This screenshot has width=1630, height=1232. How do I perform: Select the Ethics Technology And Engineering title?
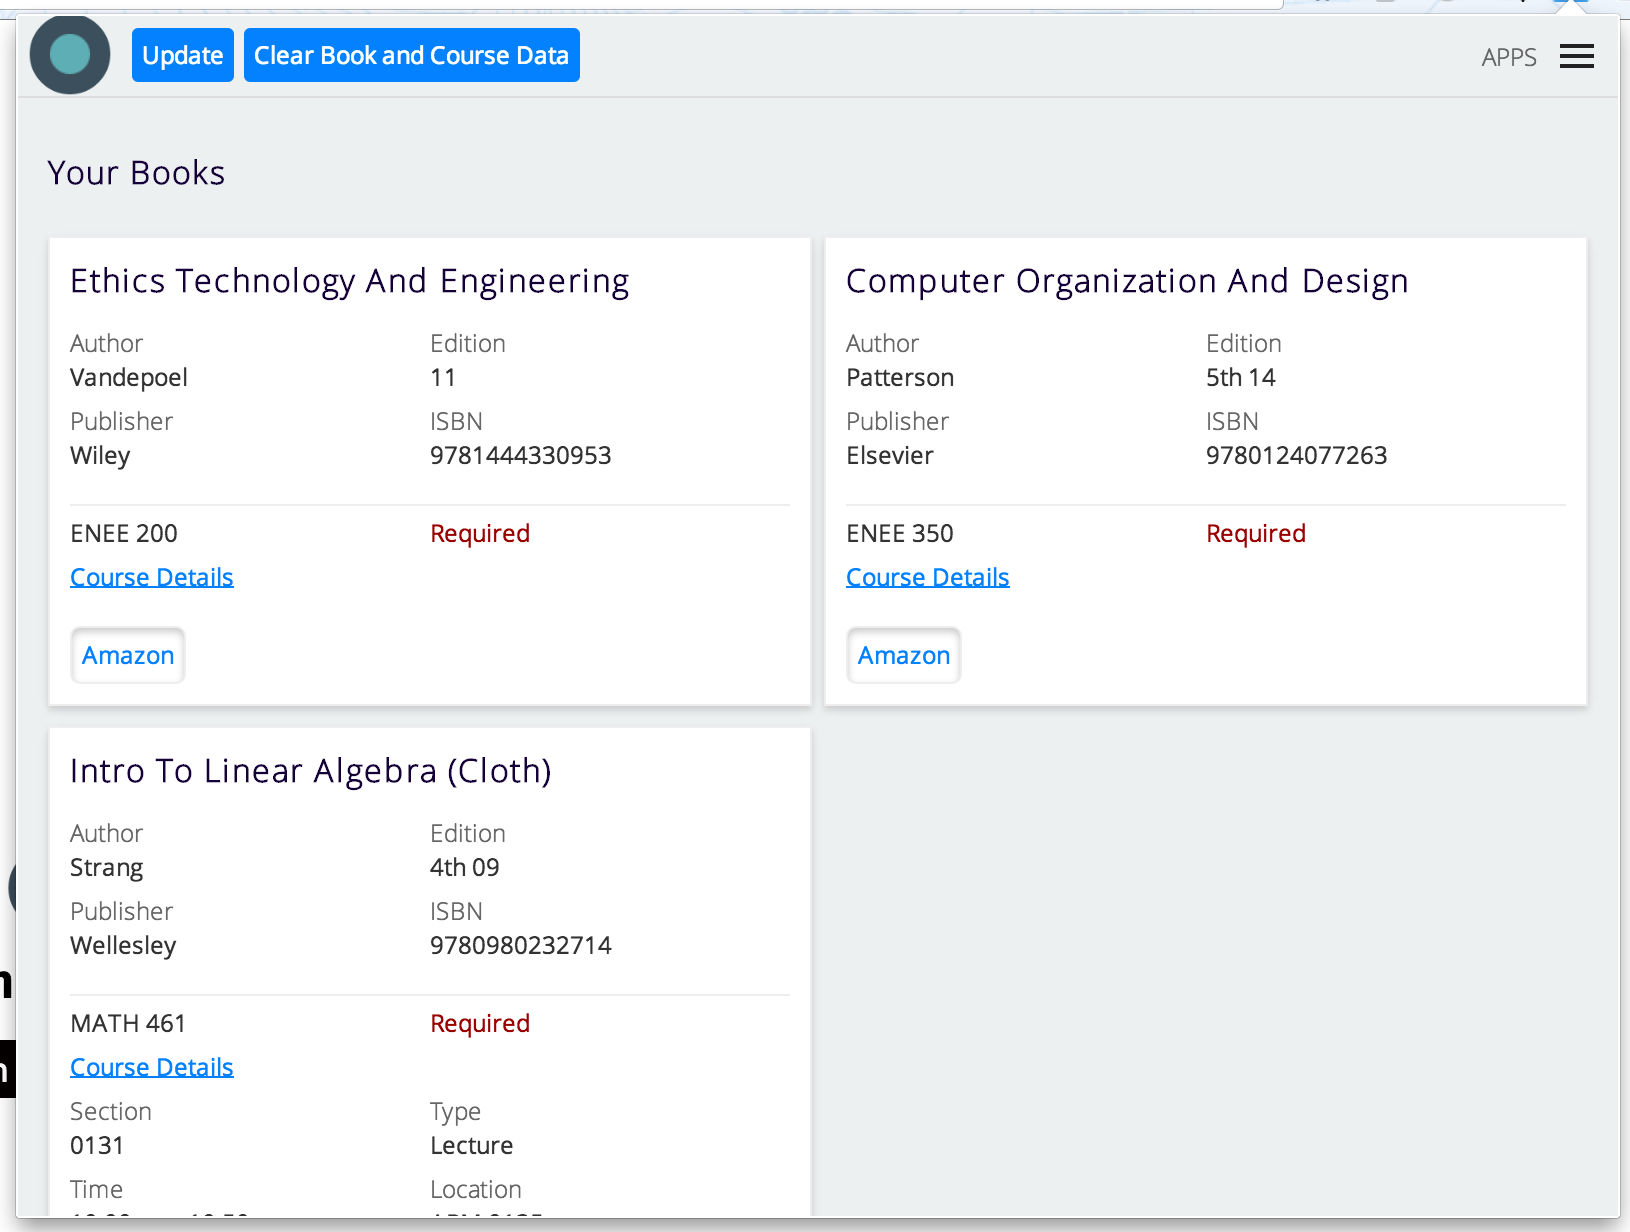[349, 281]
